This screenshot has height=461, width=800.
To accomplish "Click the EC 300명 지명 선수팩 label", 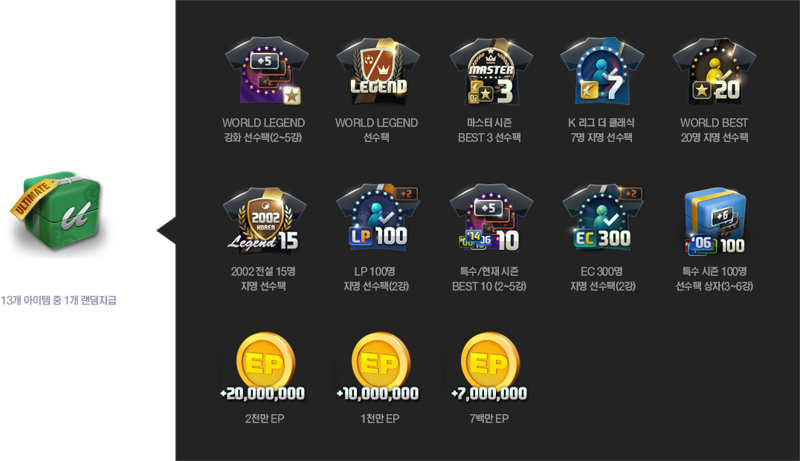I will [603, 278].
